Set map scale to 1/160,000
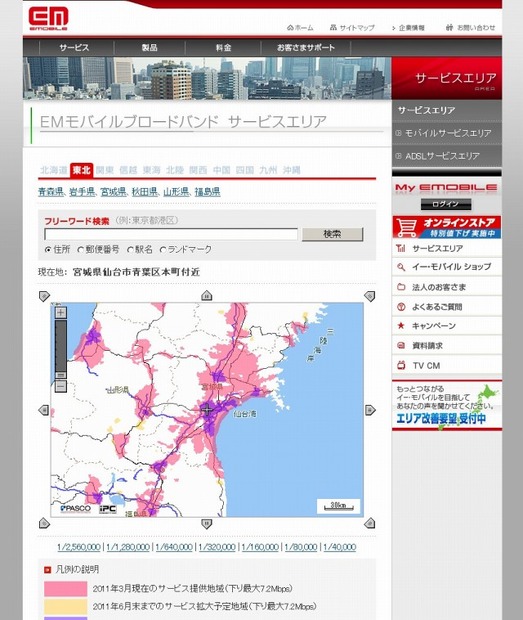Image resolution: width=523 pixels, height=620 pixels. pyautogui.click(x=260, y=547)
